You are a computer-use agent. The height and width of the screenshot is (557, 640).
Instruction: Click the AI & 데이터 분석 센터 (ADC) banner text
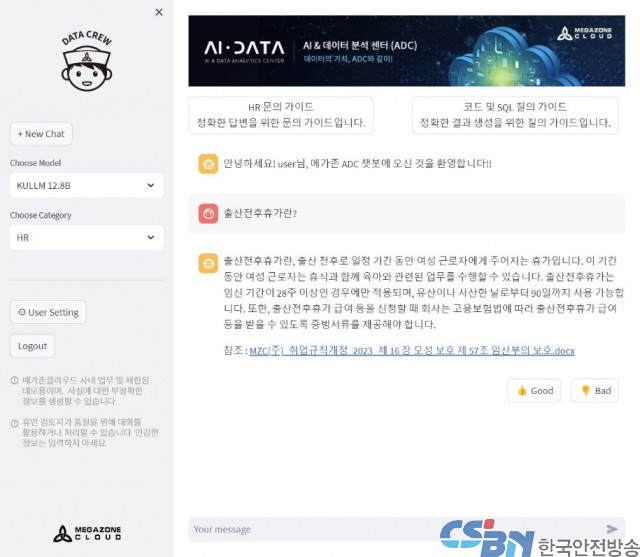click(x=360, y=45)
